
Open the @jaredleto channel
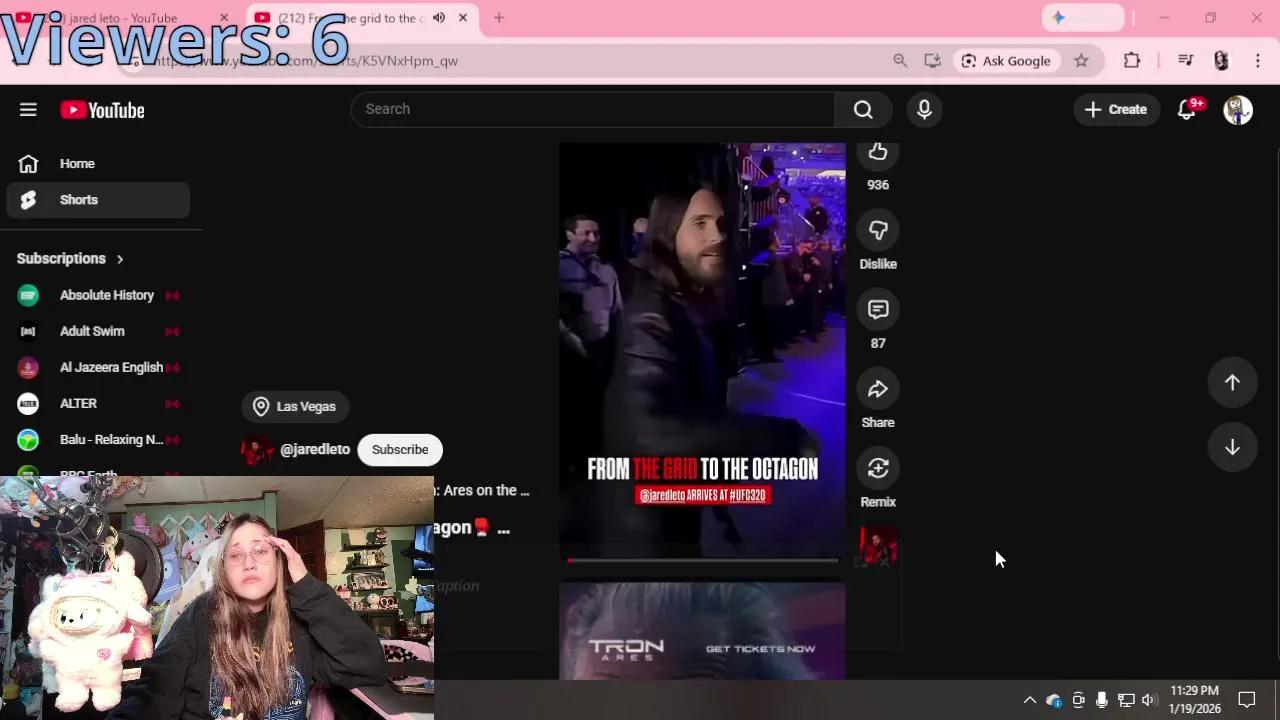coord(314,450)
